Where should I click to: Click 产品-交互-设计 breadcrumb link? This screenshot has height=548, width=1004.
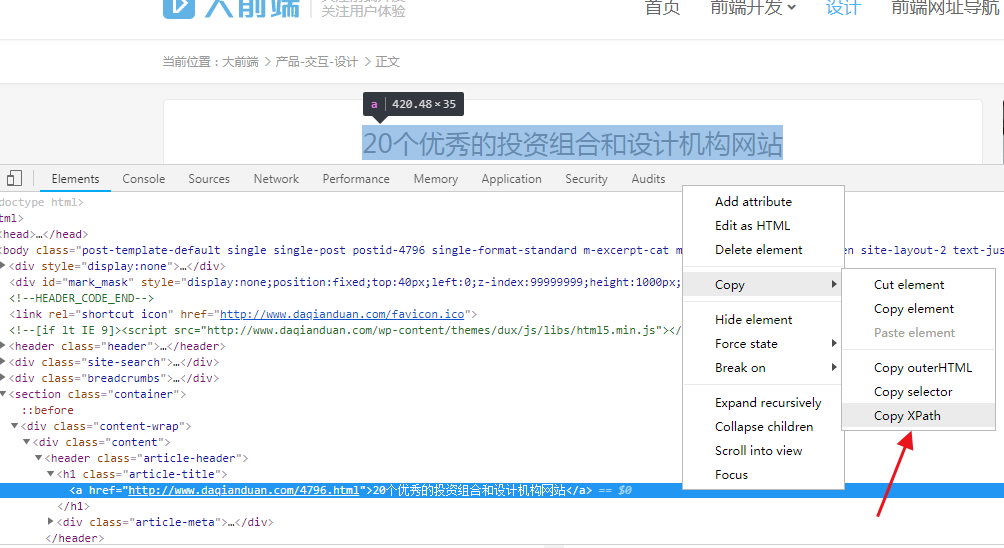click(316, 62)
